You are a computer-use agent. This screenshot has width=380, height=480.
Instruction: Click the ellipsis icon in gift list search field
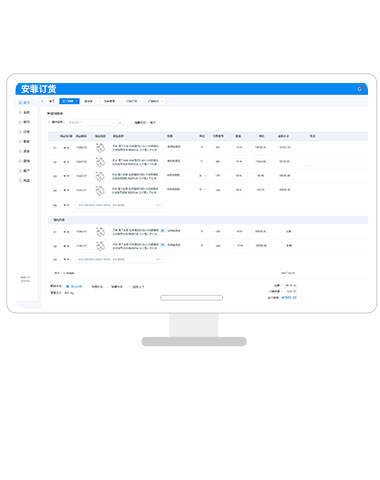158,259
